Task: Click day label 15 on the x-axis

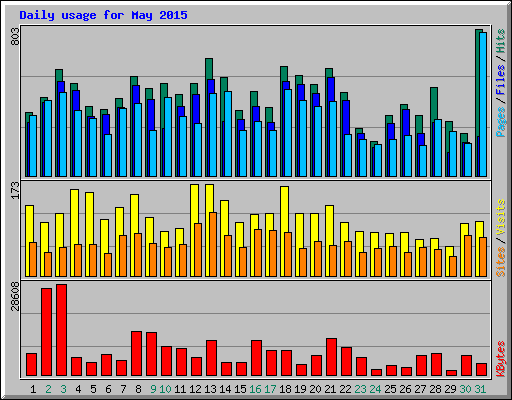Action: pos(240,389)
